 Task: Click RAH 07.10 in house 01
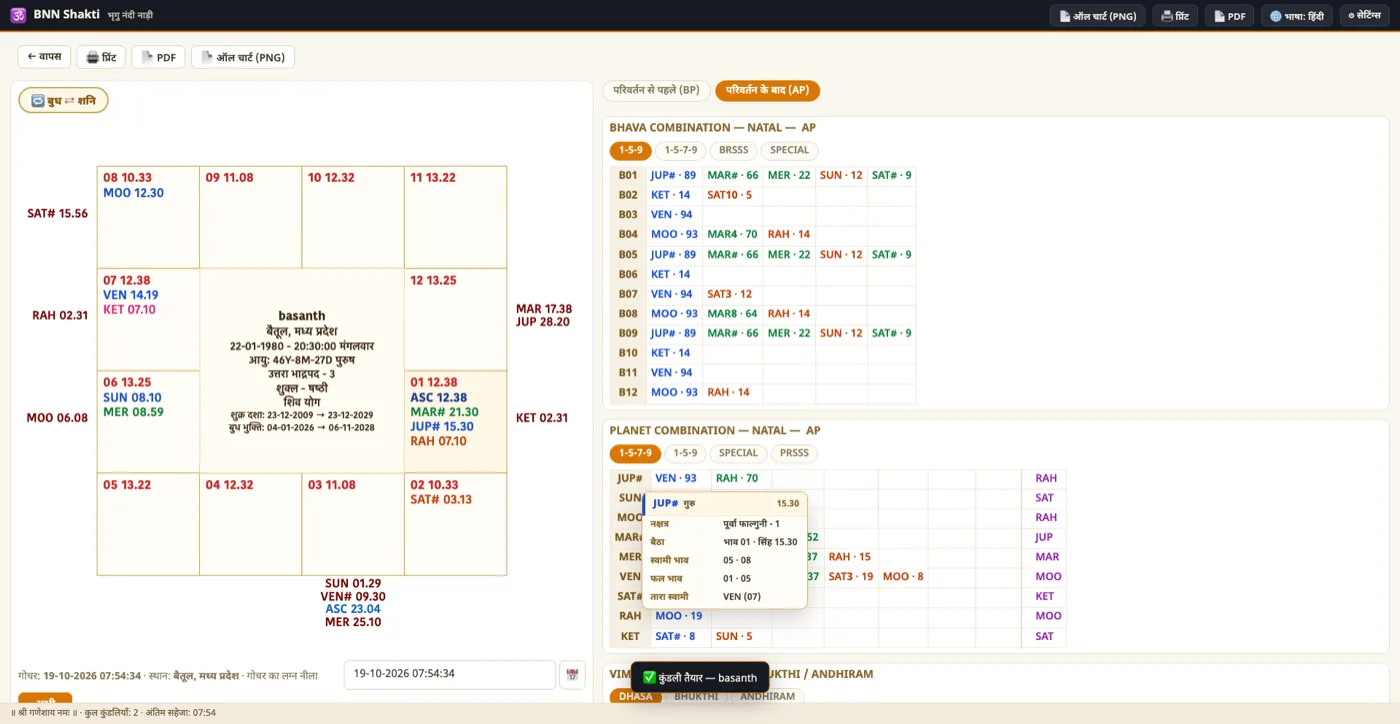tap(438, 441)
